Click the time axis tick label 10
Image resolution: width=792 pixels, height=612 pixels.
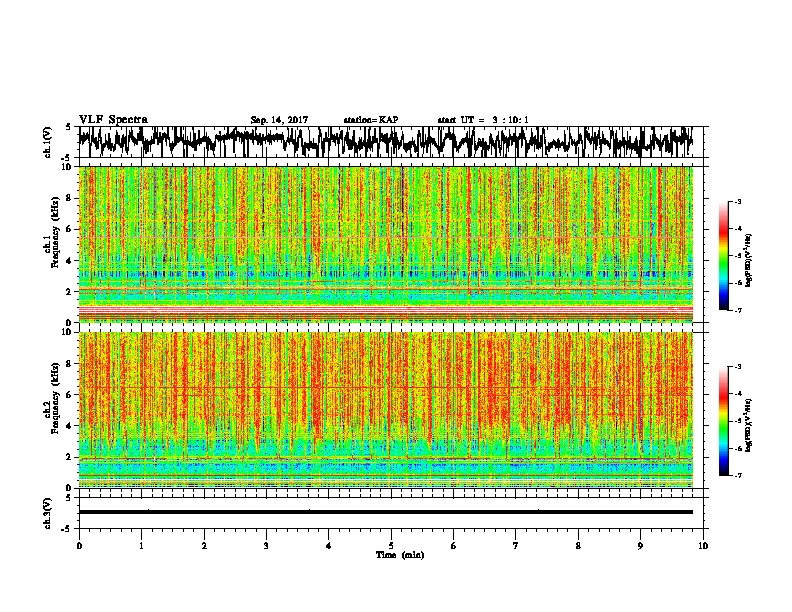[x=703, y=546]
